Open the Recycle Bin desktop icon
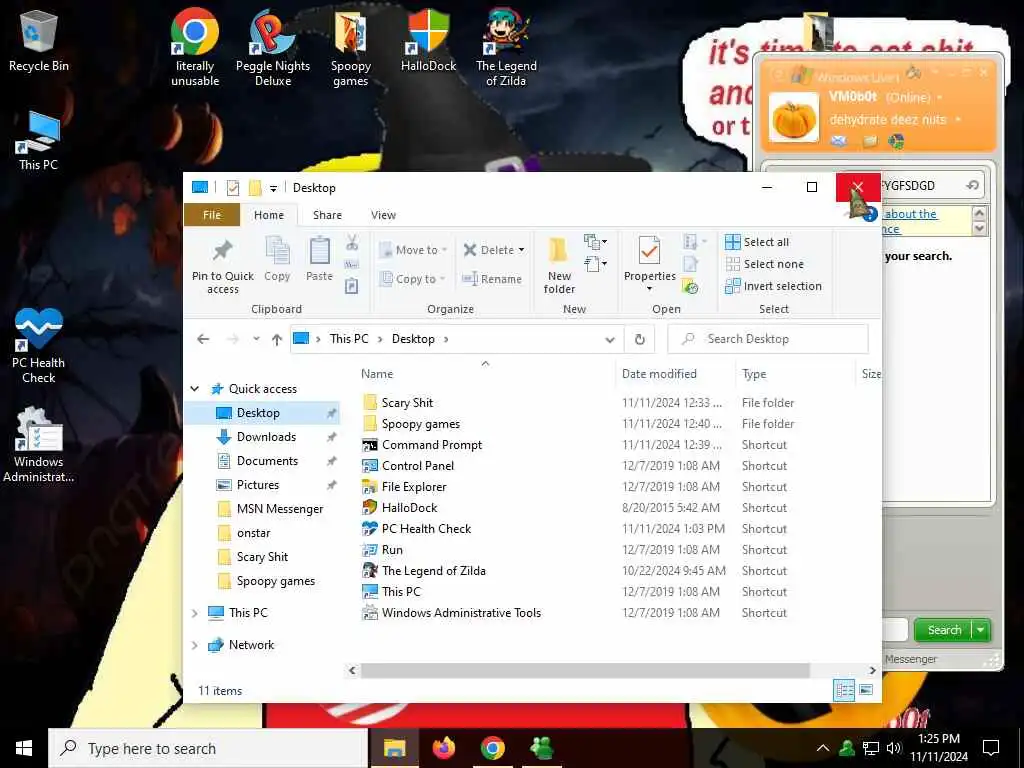The image size is (1024, 768). pos(39,40)
